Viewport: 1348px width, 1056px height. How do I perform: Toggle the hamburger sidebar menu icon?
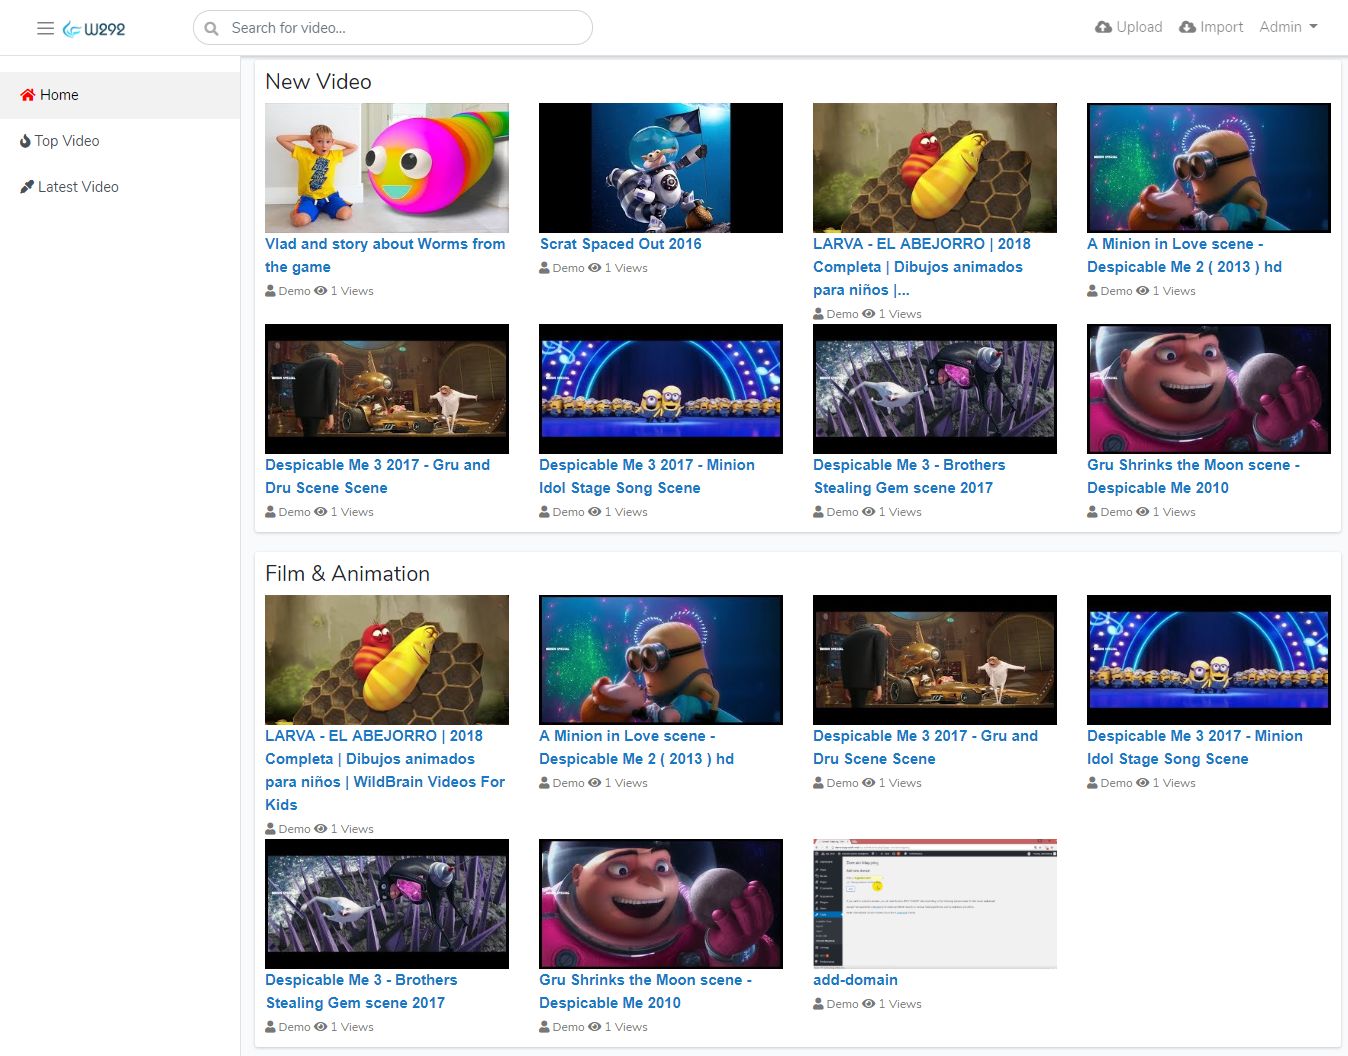[45, 28]
